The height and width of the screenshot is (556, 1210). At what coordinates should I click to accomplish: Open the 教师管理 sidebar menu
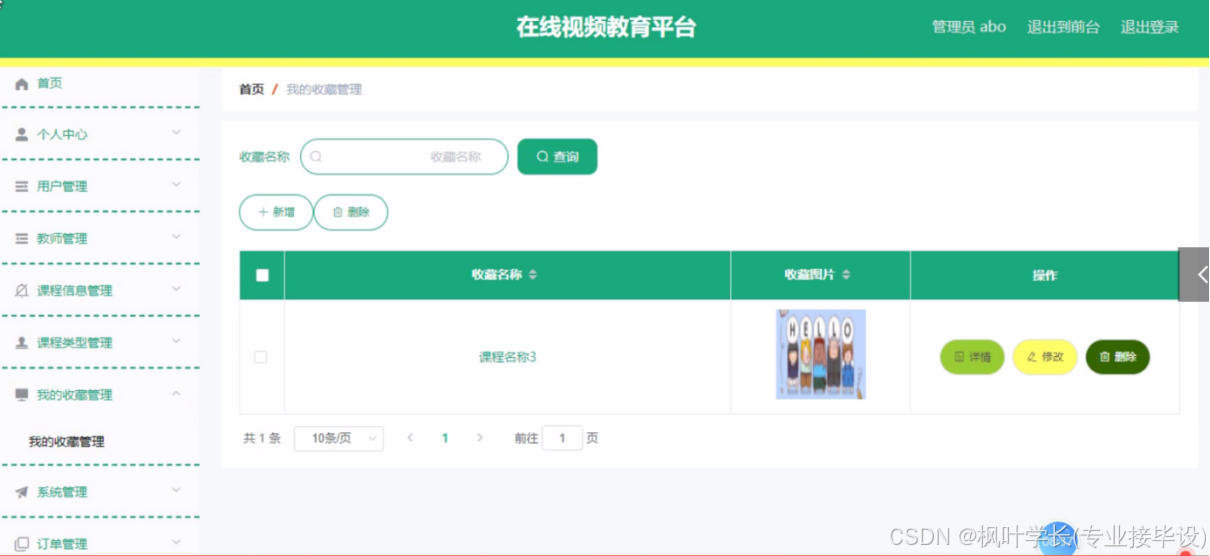click(x=100, y=238)
